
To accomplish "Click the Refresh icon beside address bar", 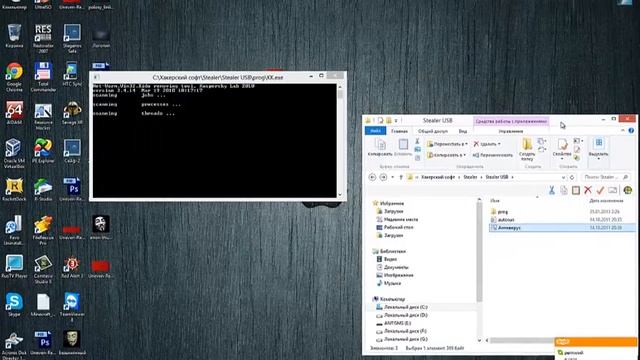I will coord(572,177).
